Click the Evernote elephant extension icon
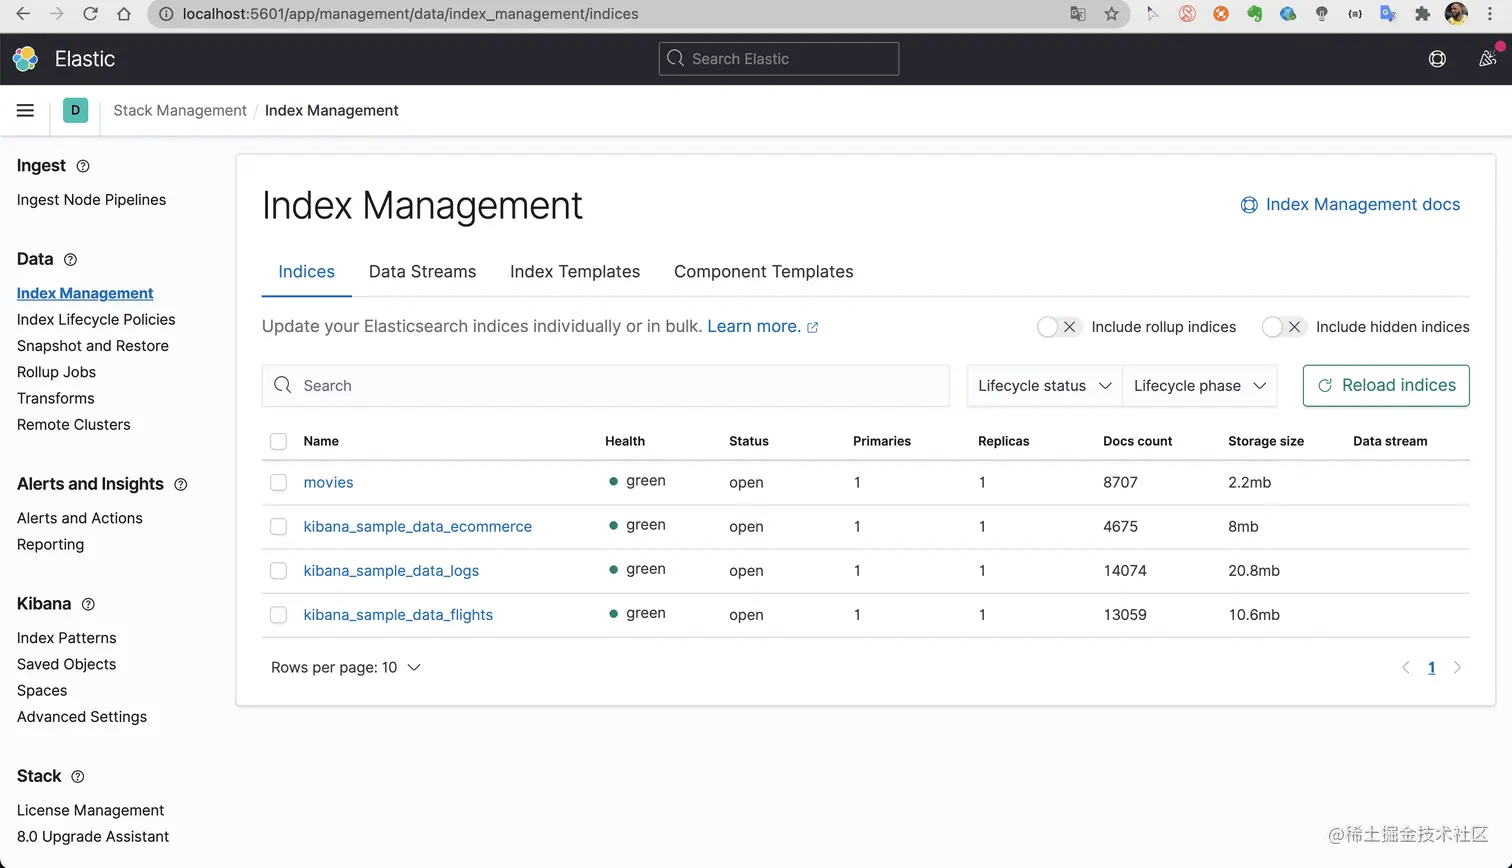1512x868 pixels. pyautogui.click(x=1254, y=14)
